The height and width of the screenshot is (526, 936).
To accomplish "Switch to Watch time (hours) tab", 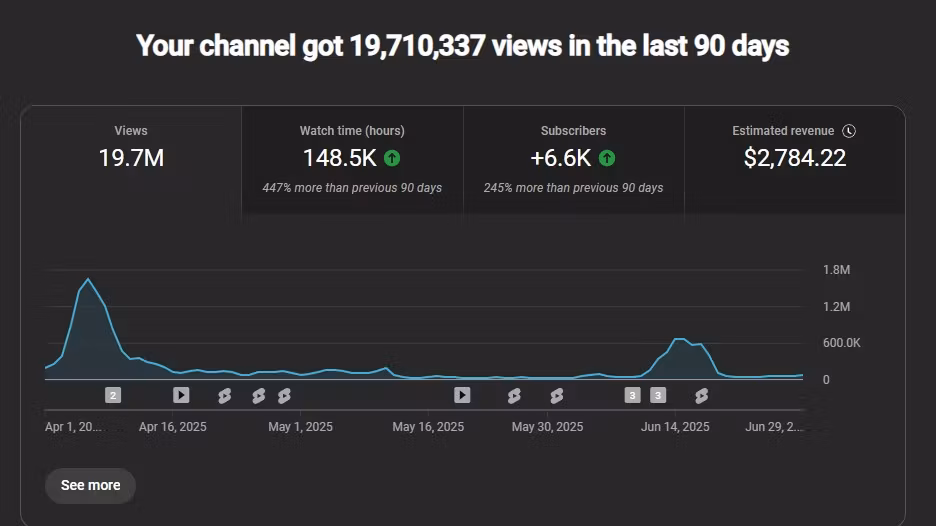I will [352, 159].
